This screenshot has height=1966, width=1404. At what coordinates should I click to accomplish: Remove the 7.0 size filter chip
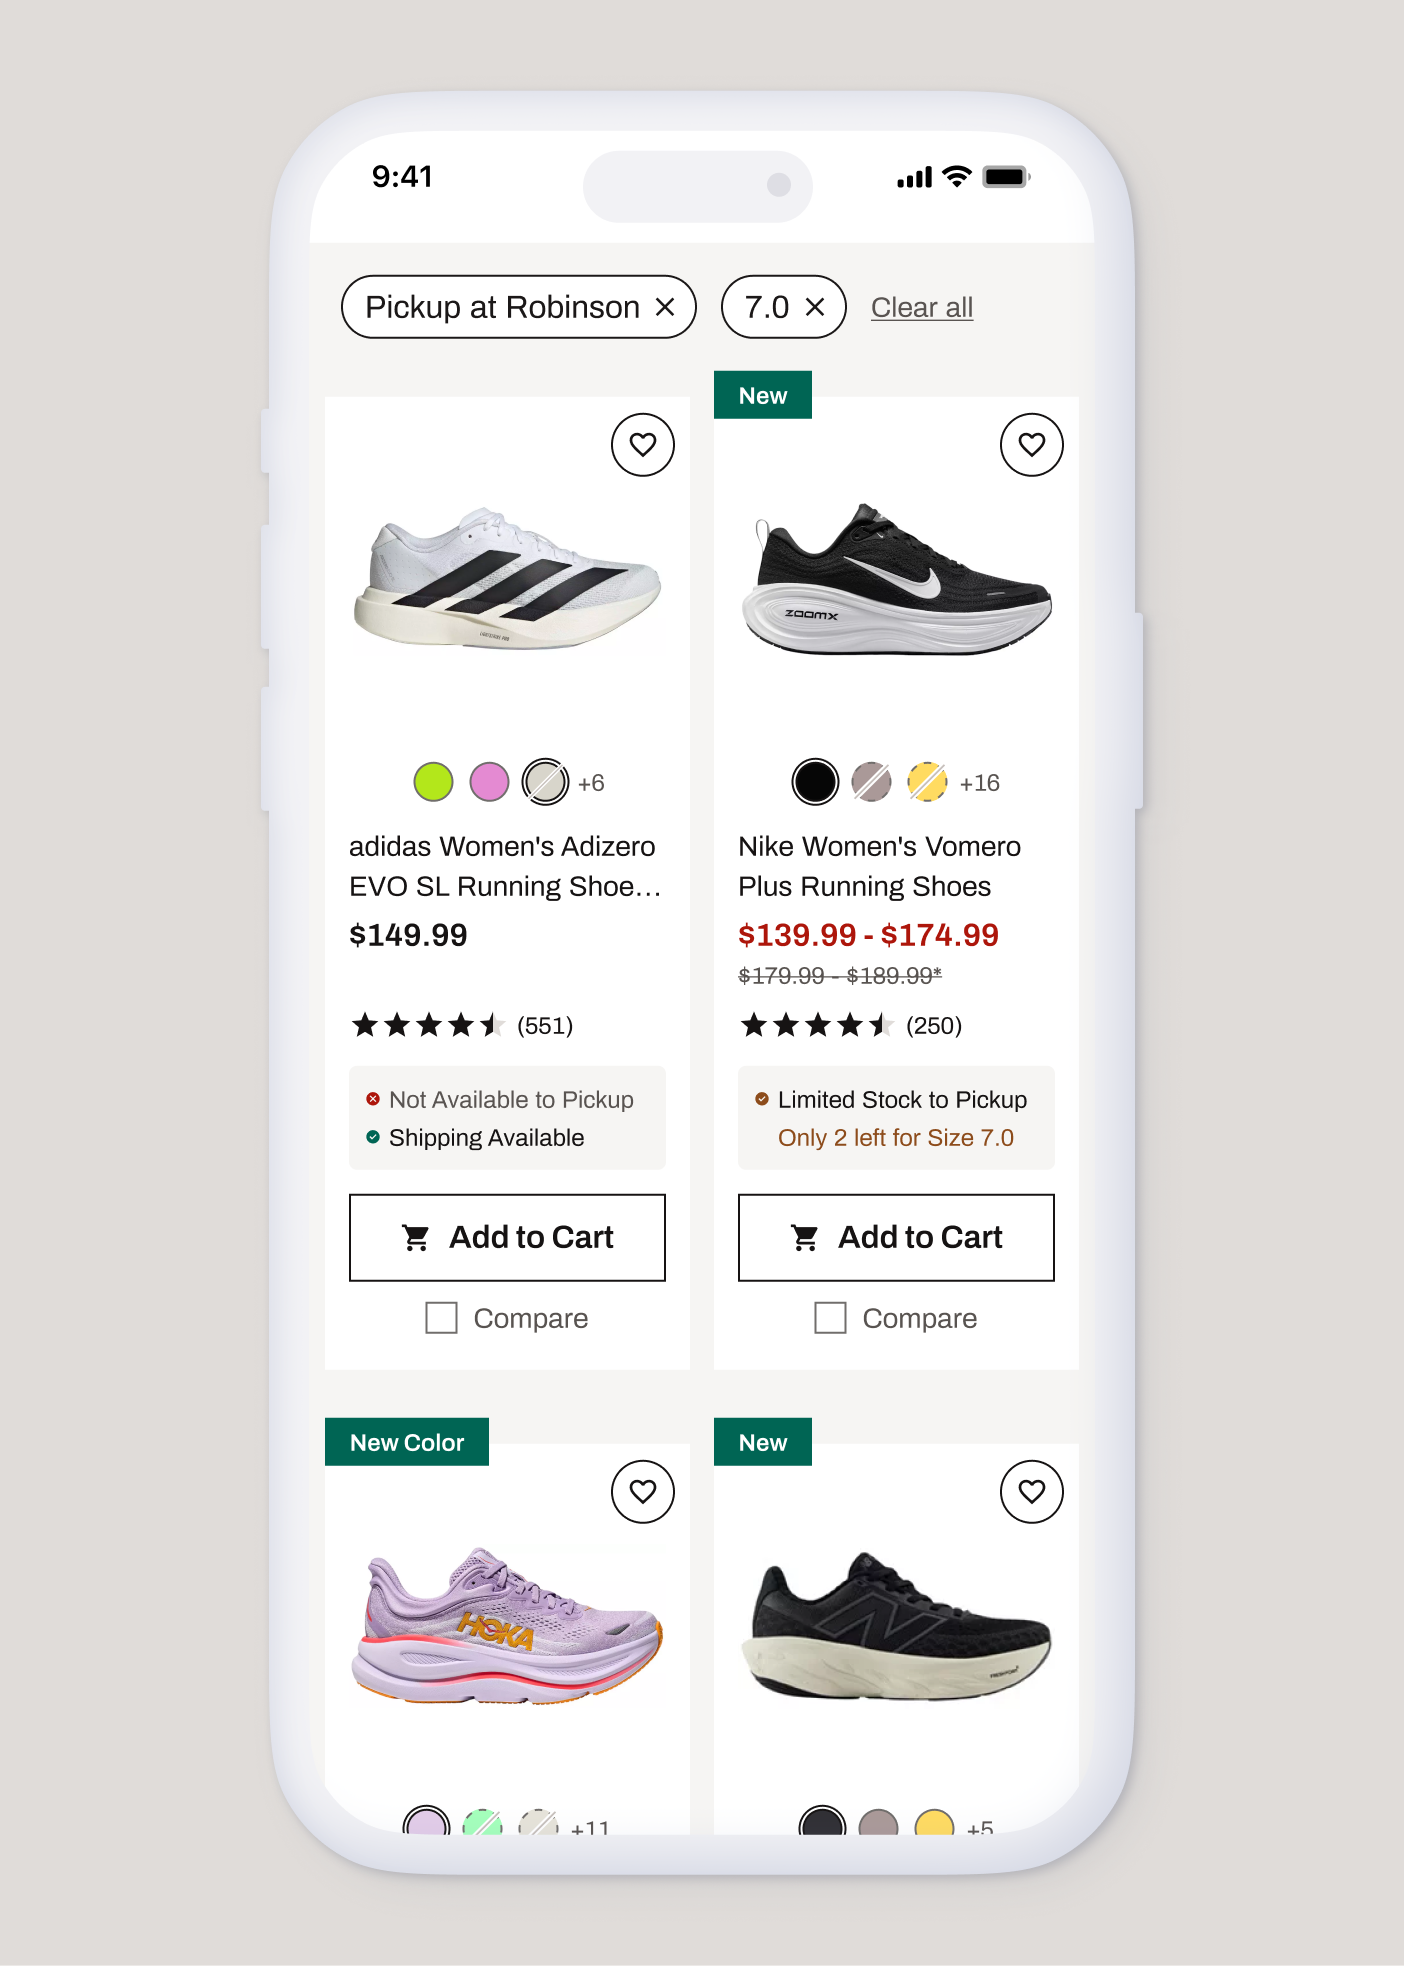click(815, 307)
